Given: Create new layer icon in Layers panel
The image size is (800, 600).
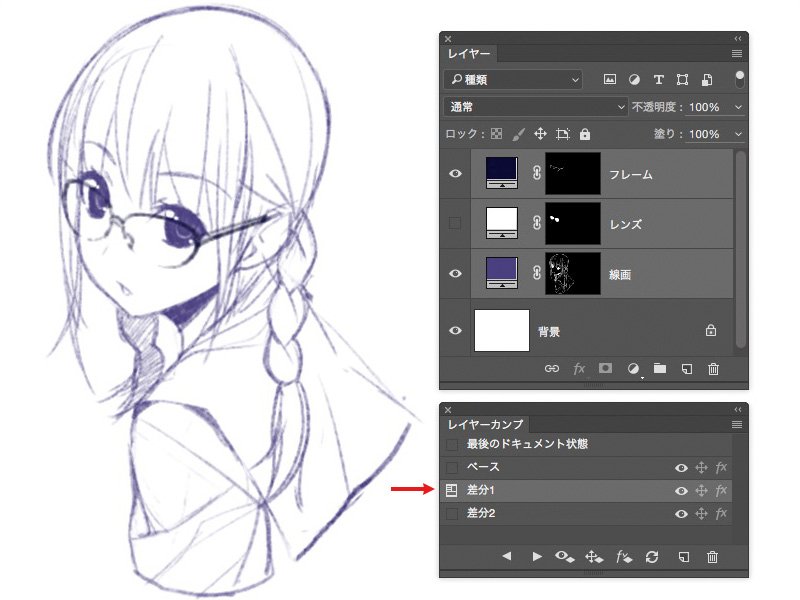Looking at the screenshot, I should click(x=687, y=368).
